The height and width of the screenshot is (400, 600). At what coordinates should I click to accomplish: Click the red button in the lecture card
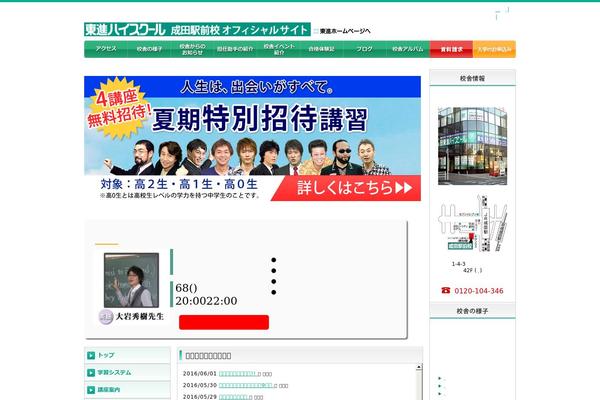pyautogui.click(x=224, y=322)
